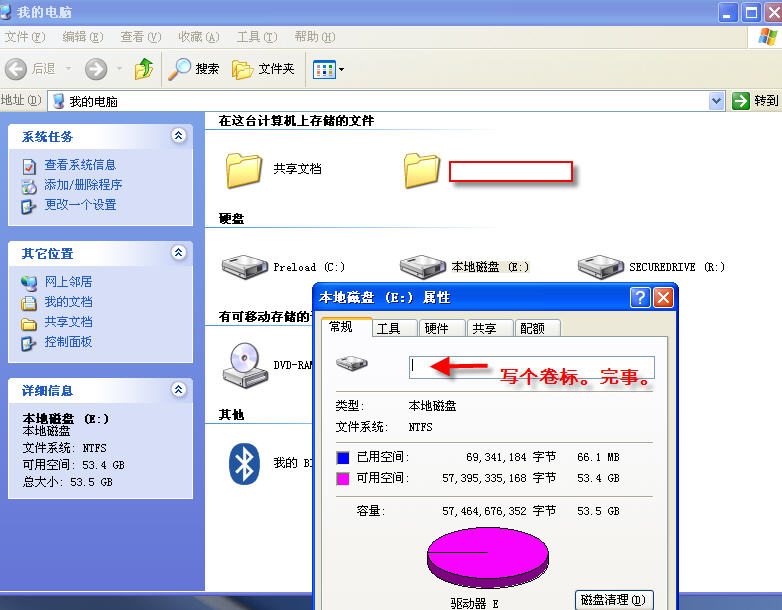Select the SECUREDRIVE (R:) drive icon
Screen dimensions: 782x610
pyautogui.click(x=600, y=266)
